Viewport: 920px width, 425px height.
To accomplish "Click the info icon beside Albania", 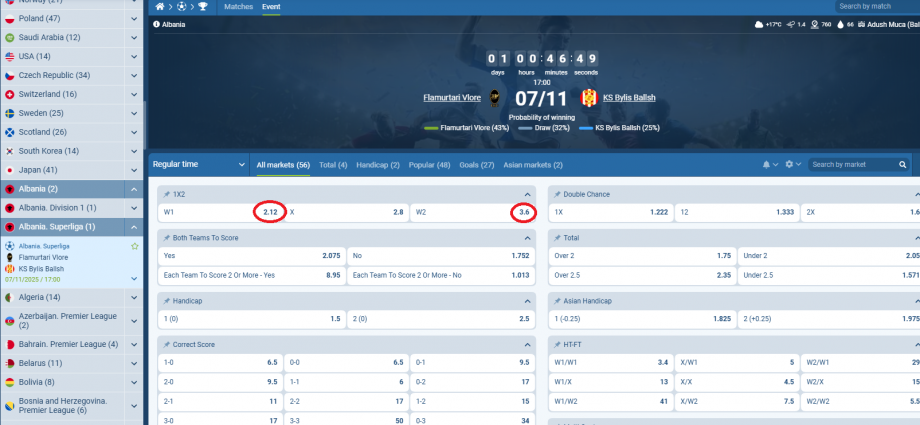I will click(156, 25).
